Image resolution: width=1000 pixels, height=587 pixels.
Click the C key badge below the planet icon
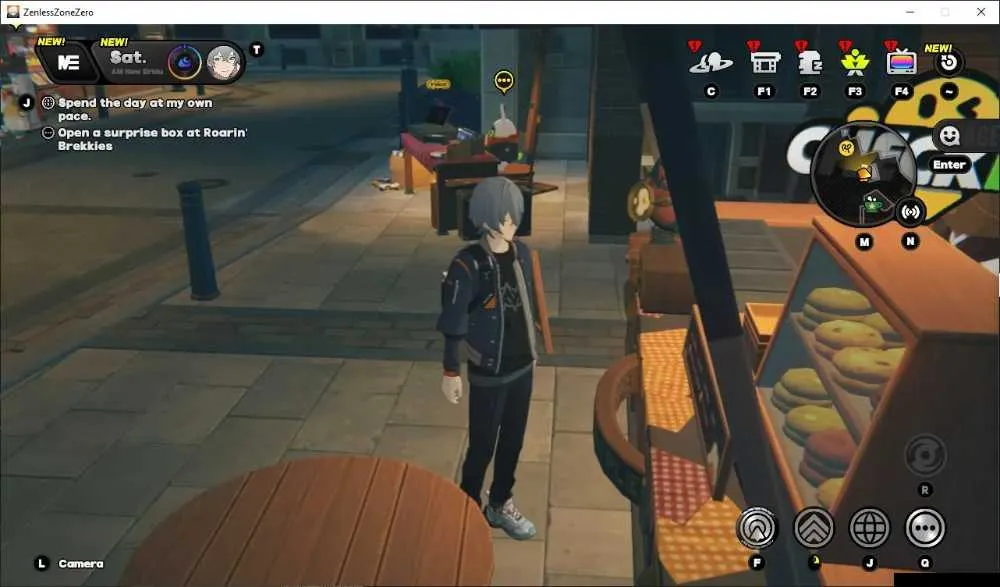[711, 91]
